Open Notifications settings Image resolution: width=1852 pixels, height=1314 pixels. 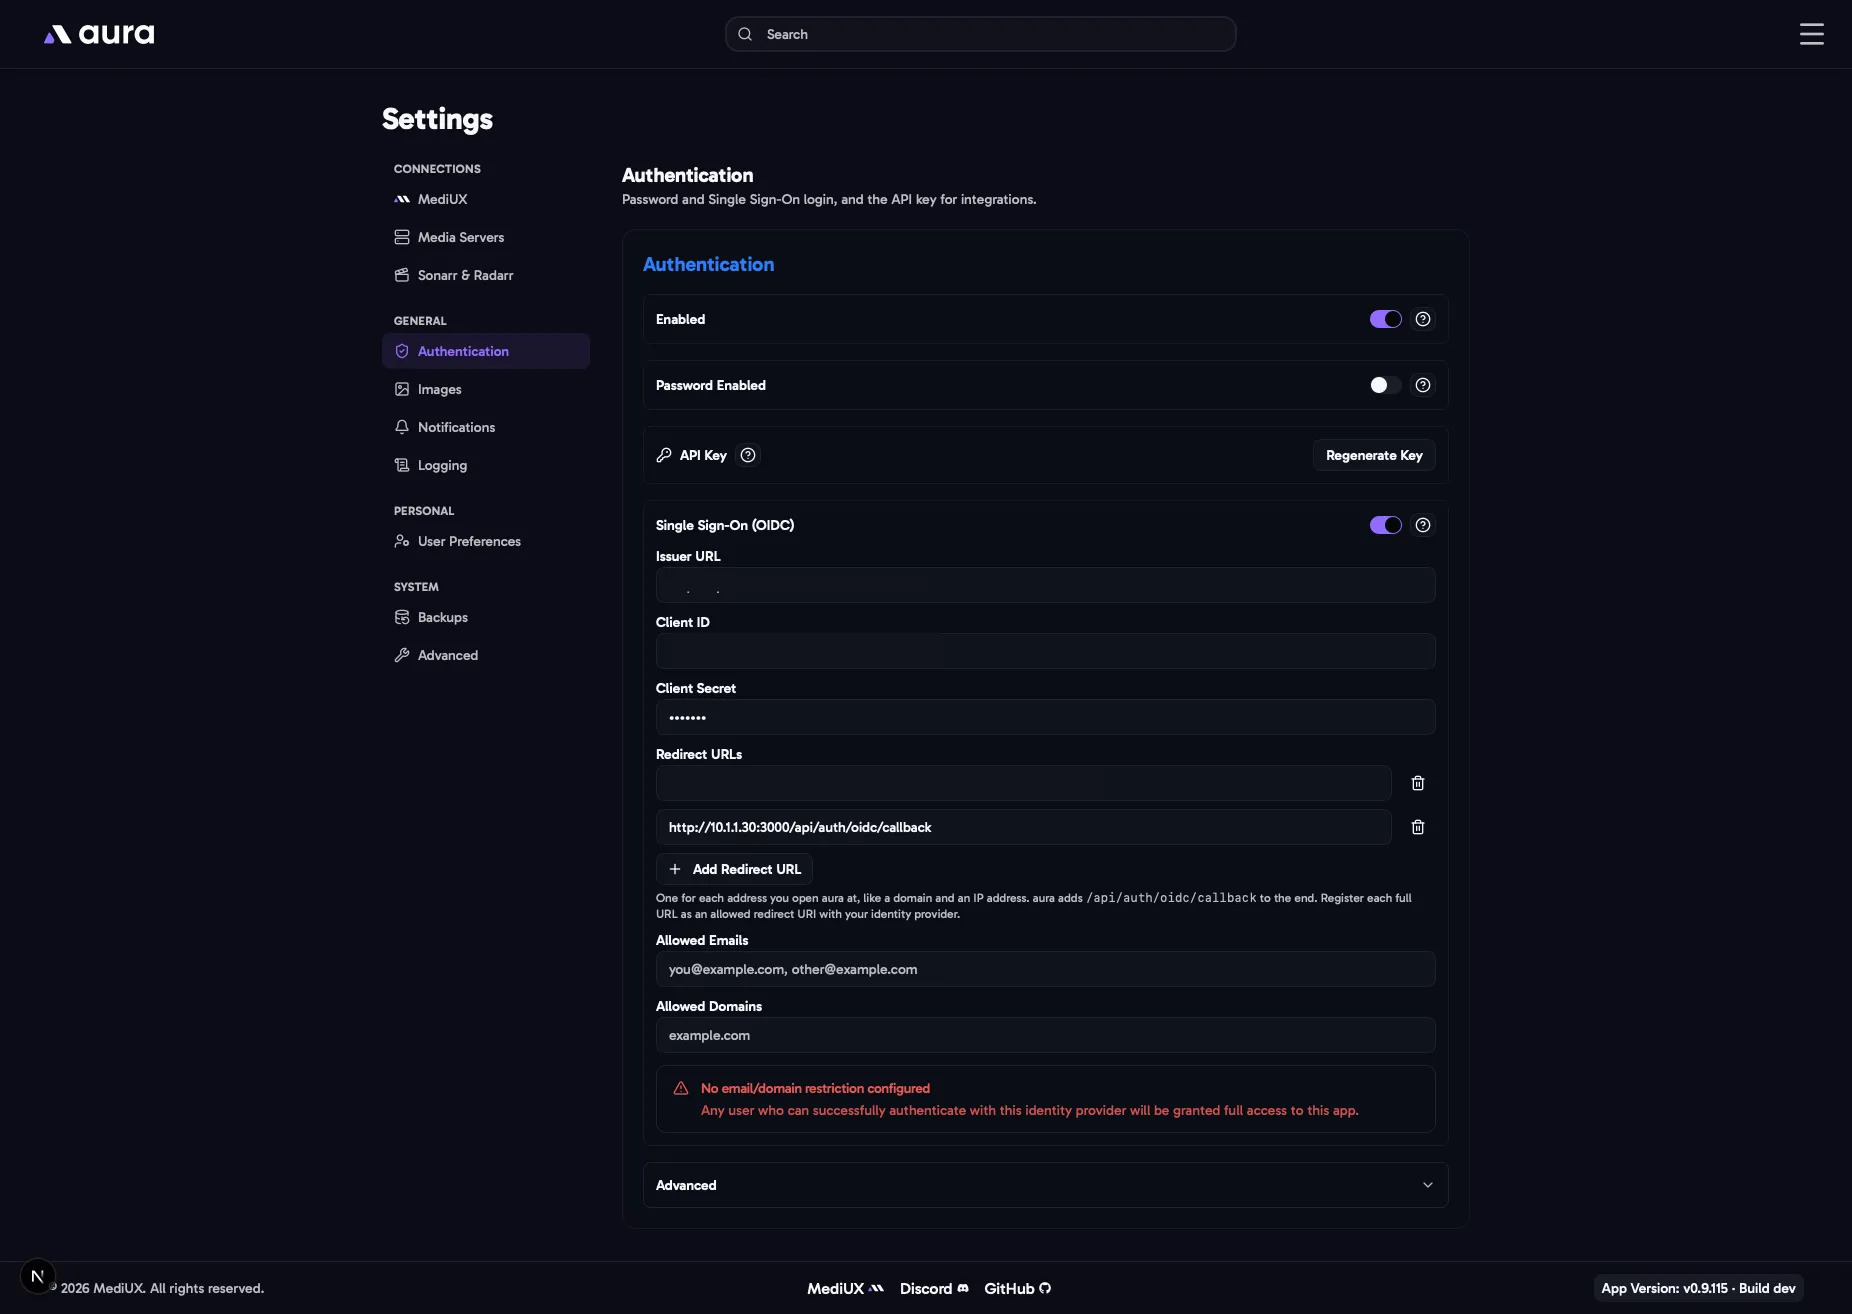point(486,427)
